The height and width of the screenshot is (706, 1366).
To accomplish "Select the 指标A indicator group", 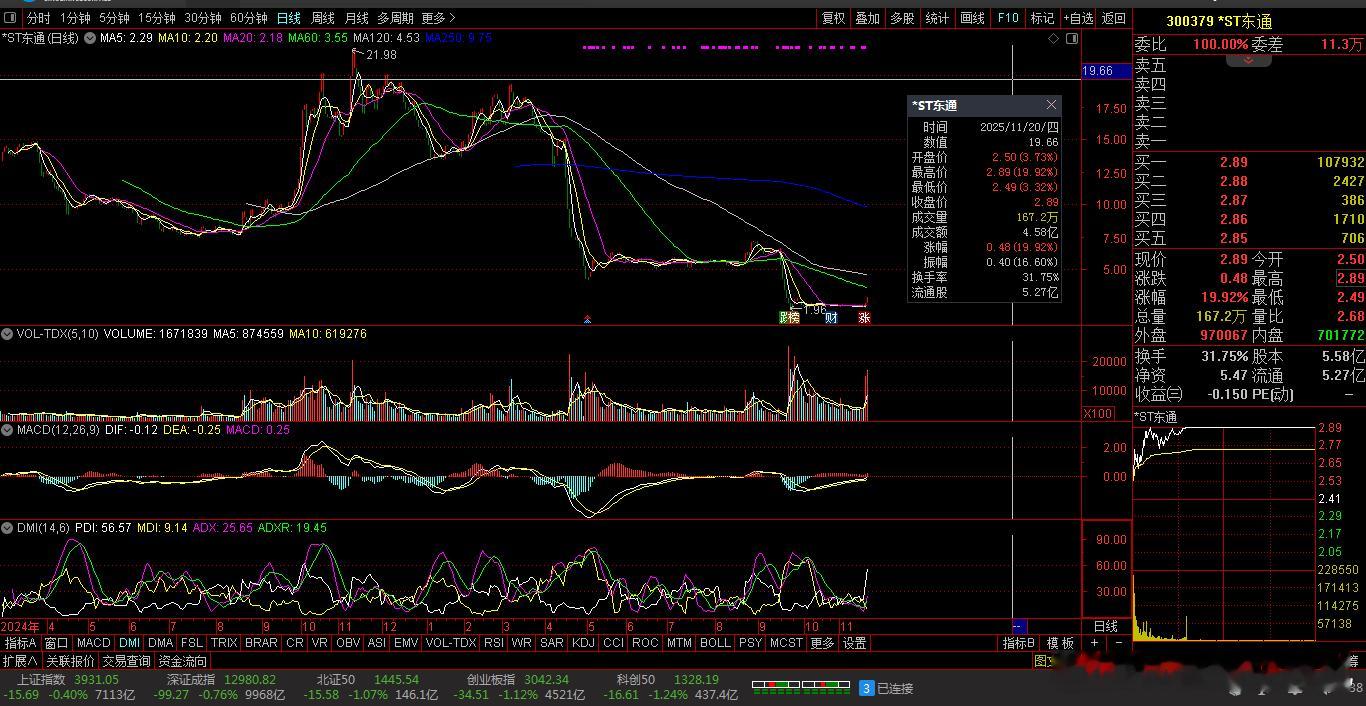I will pos(20,643).
